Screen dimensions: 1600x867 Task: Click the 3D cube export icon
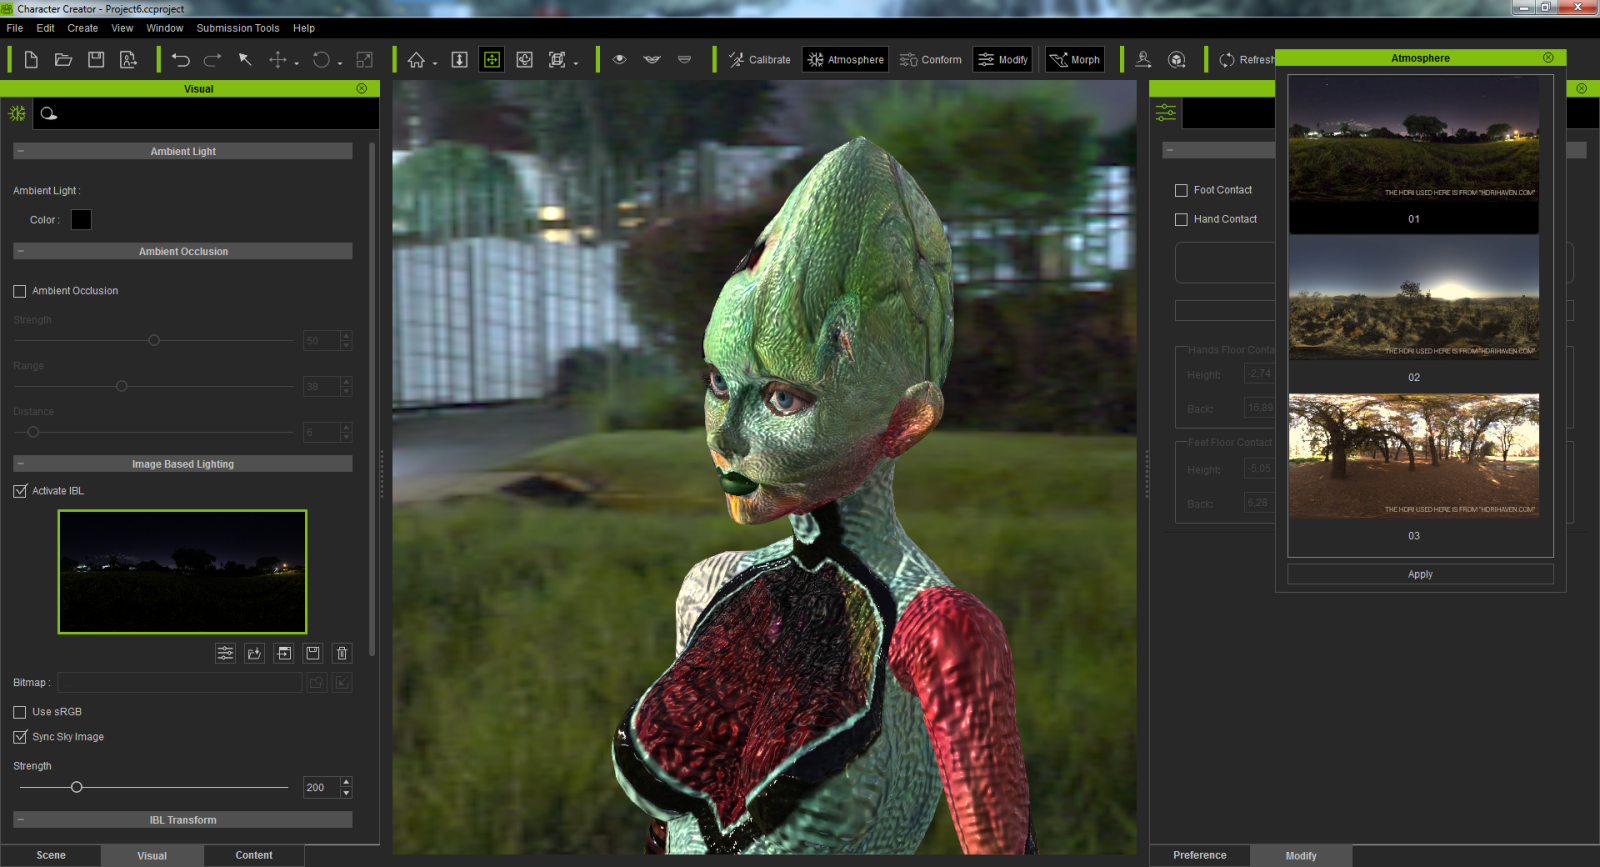[1177, 60]
